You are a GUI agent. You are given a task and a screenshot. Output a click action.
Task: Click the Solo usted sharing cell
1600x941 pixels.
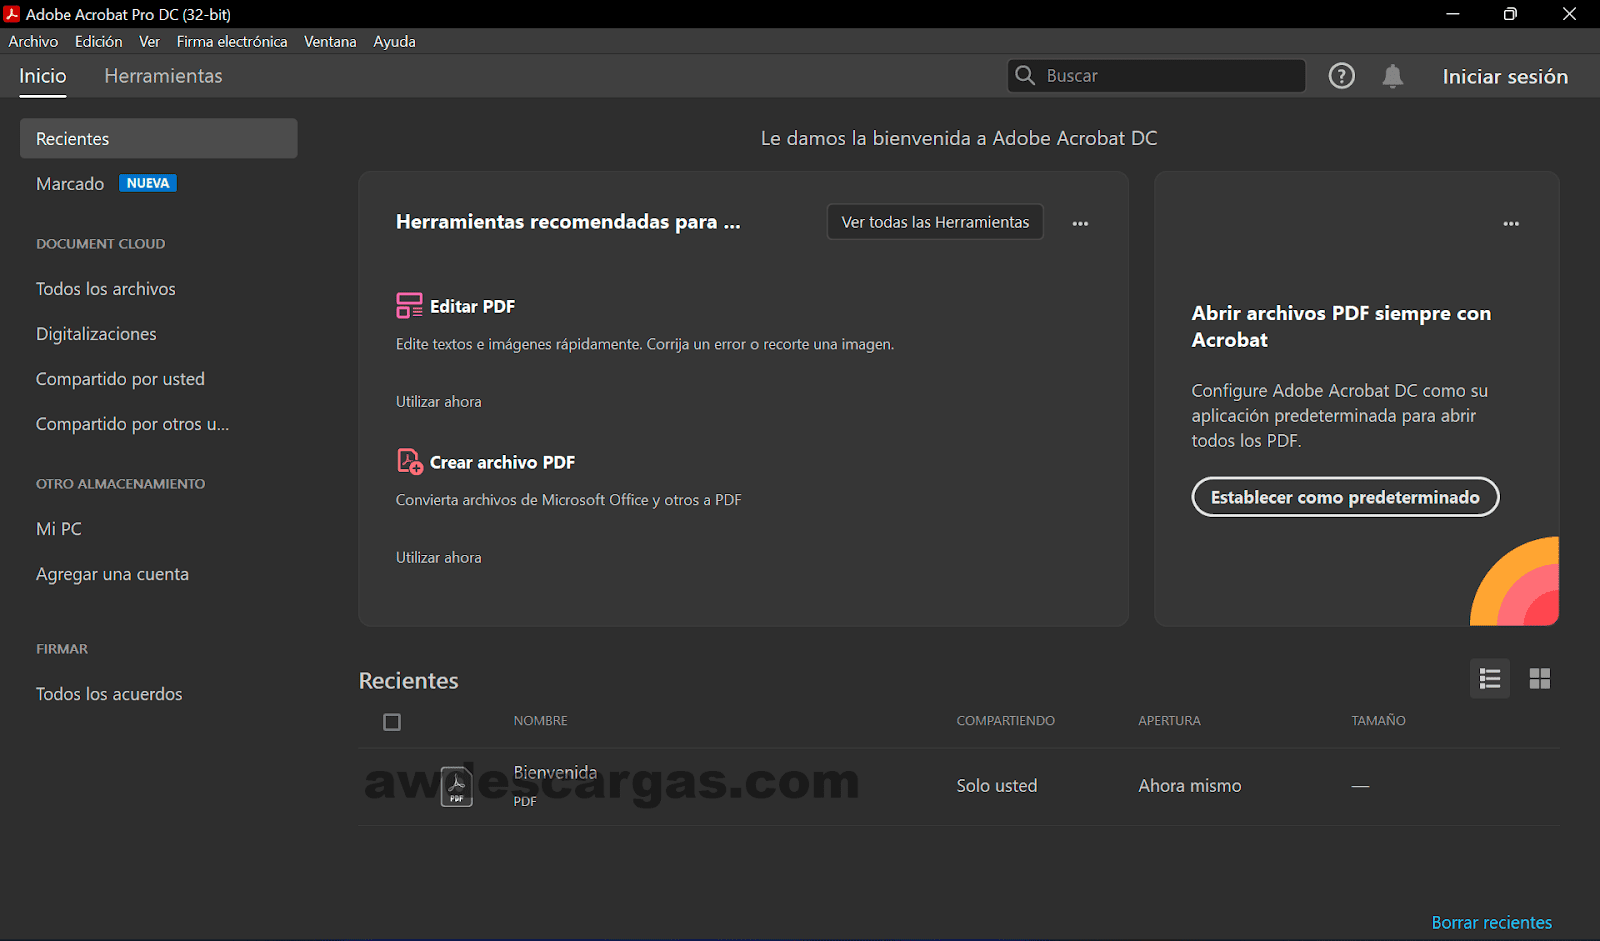[x=997, y=786]
